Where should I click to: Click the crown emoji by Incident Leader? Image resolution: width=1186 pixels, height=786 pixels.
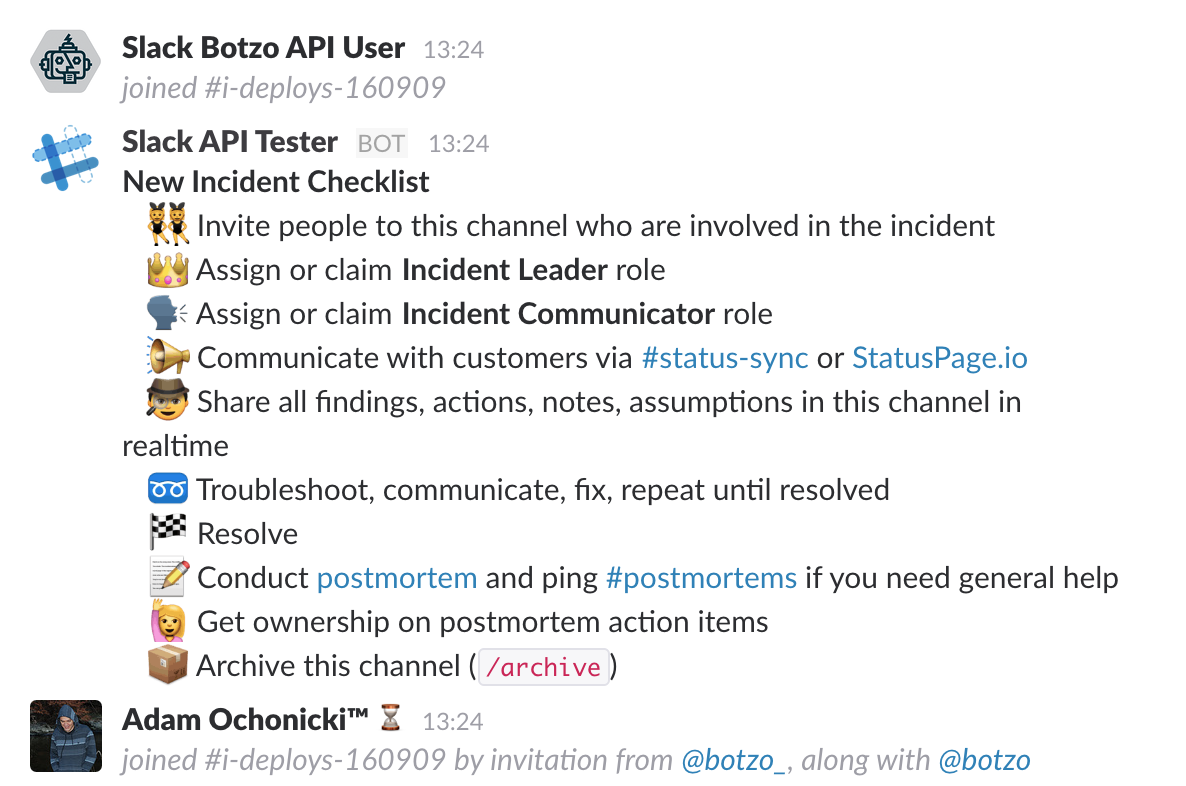(168, 269)
